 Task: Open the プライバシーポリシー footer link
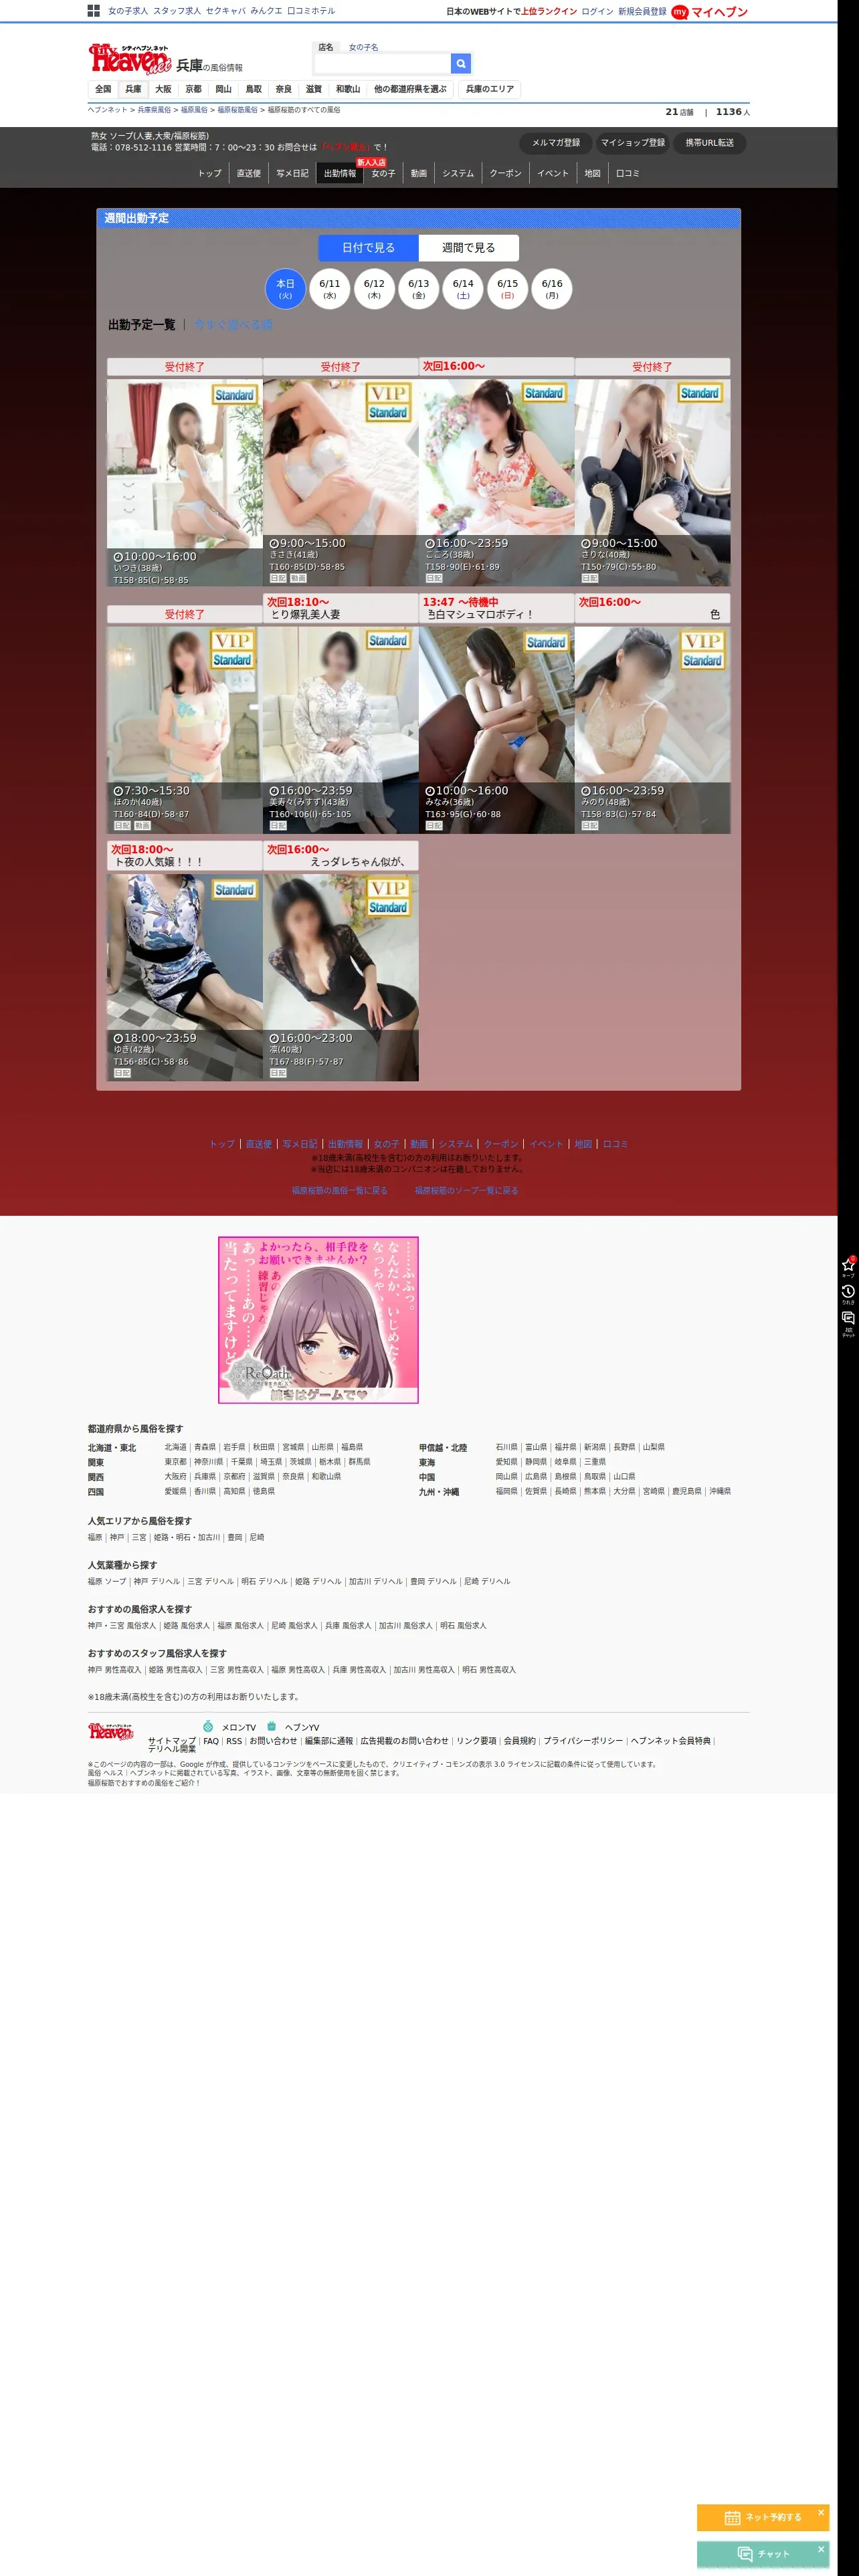point(583,1741)
